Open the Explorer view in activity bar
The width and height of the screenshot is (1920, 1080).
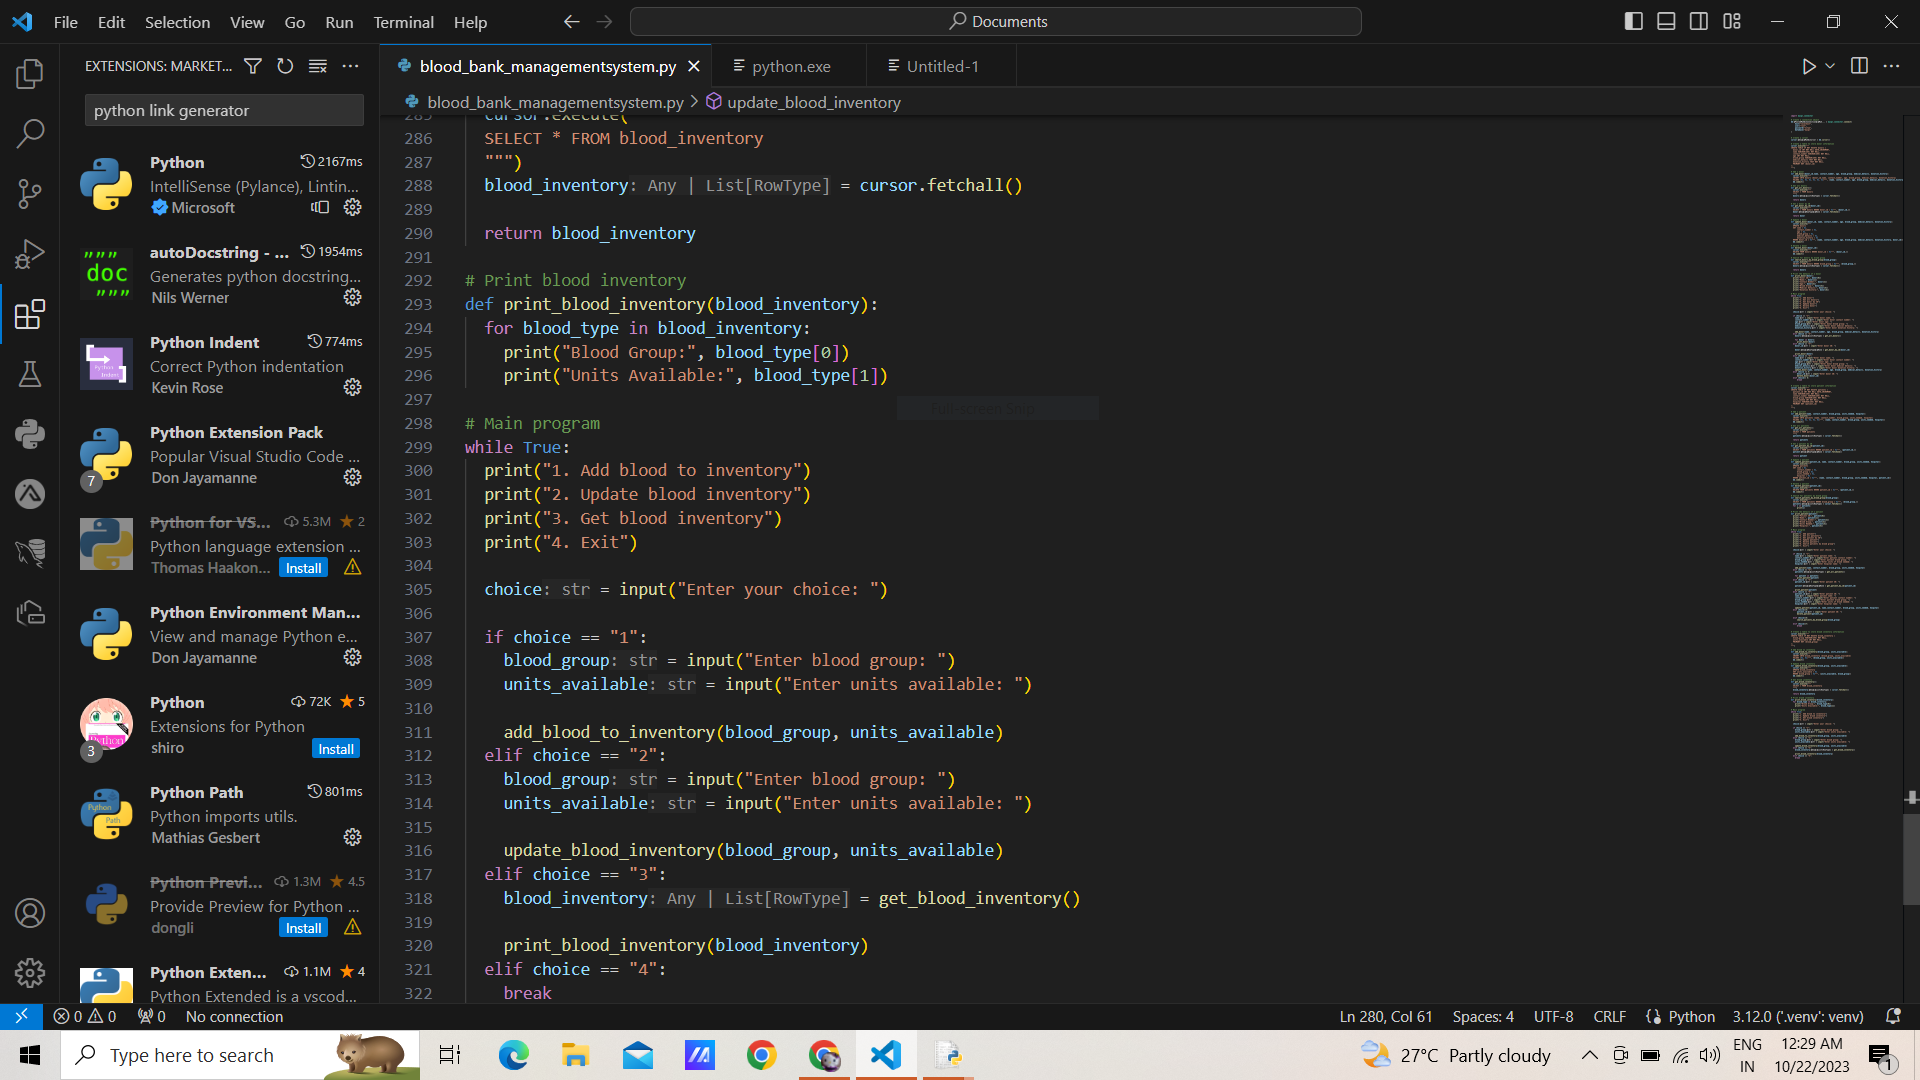[x=30, y=73]
